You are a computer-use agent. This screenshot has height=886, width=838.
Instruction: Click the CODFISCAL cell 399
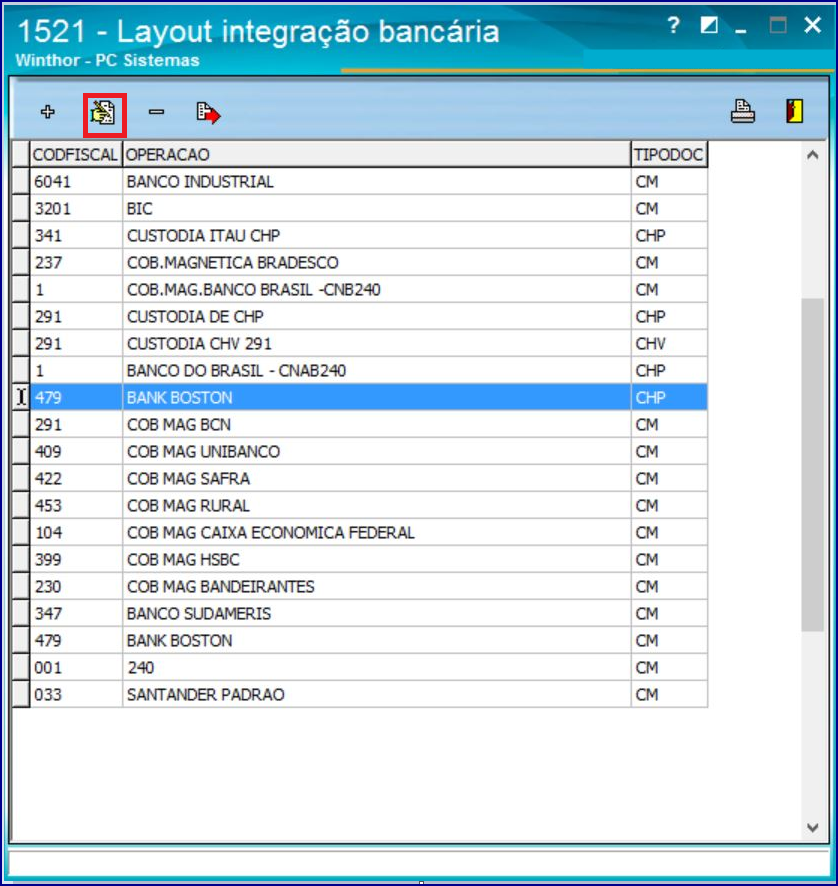pos(76,559)
